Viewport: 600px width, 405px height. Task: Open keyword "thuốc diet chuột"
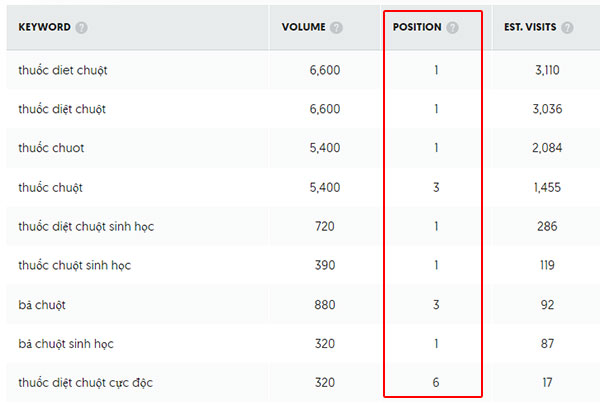63,70
